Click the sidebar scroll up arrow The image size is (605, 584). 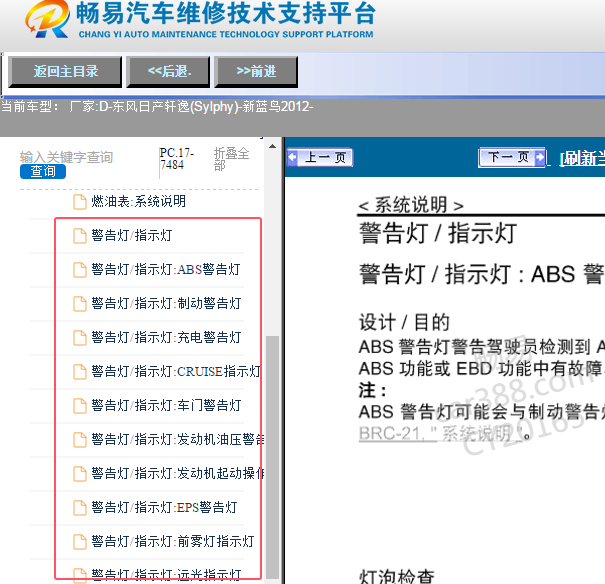click(x=272, y=146)
